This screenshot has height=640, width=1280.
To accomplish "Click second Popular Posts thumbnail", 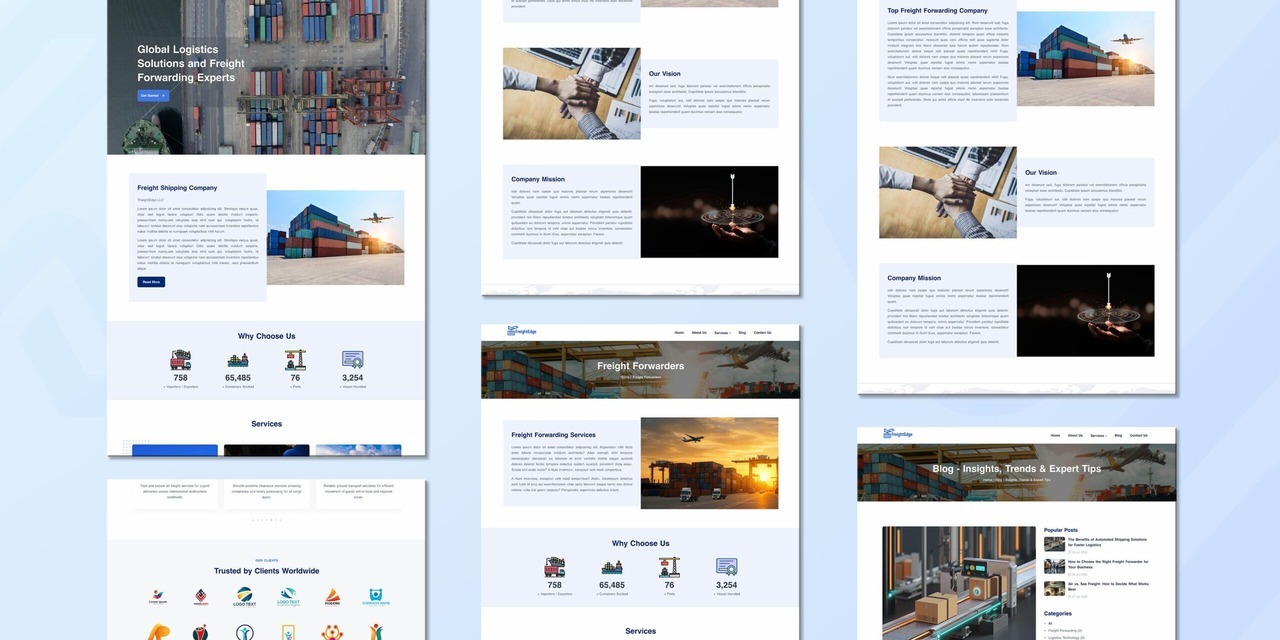I will (x=1054, y=566).
